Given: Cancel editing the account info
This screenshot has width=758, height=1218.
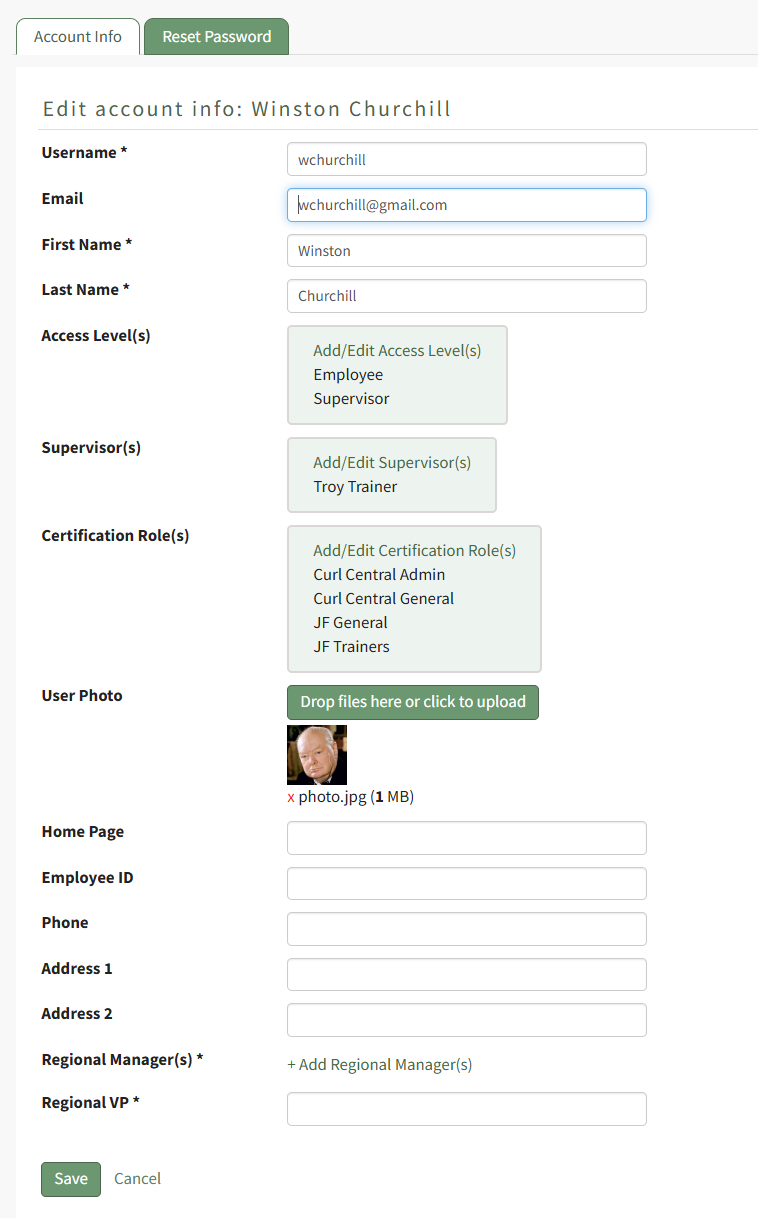Looking at the screenshot, I should click(x=137, y=1179).
